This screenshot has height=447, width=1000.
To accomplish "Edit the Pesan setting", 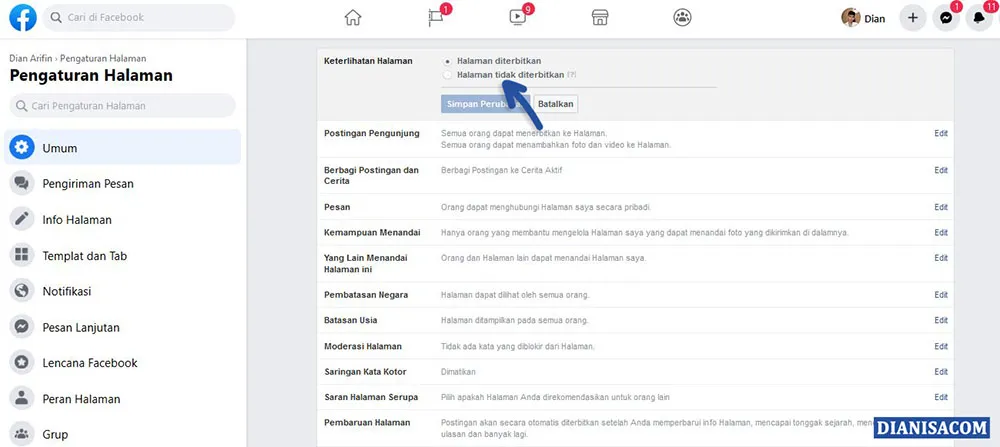I will coord(941,207).
